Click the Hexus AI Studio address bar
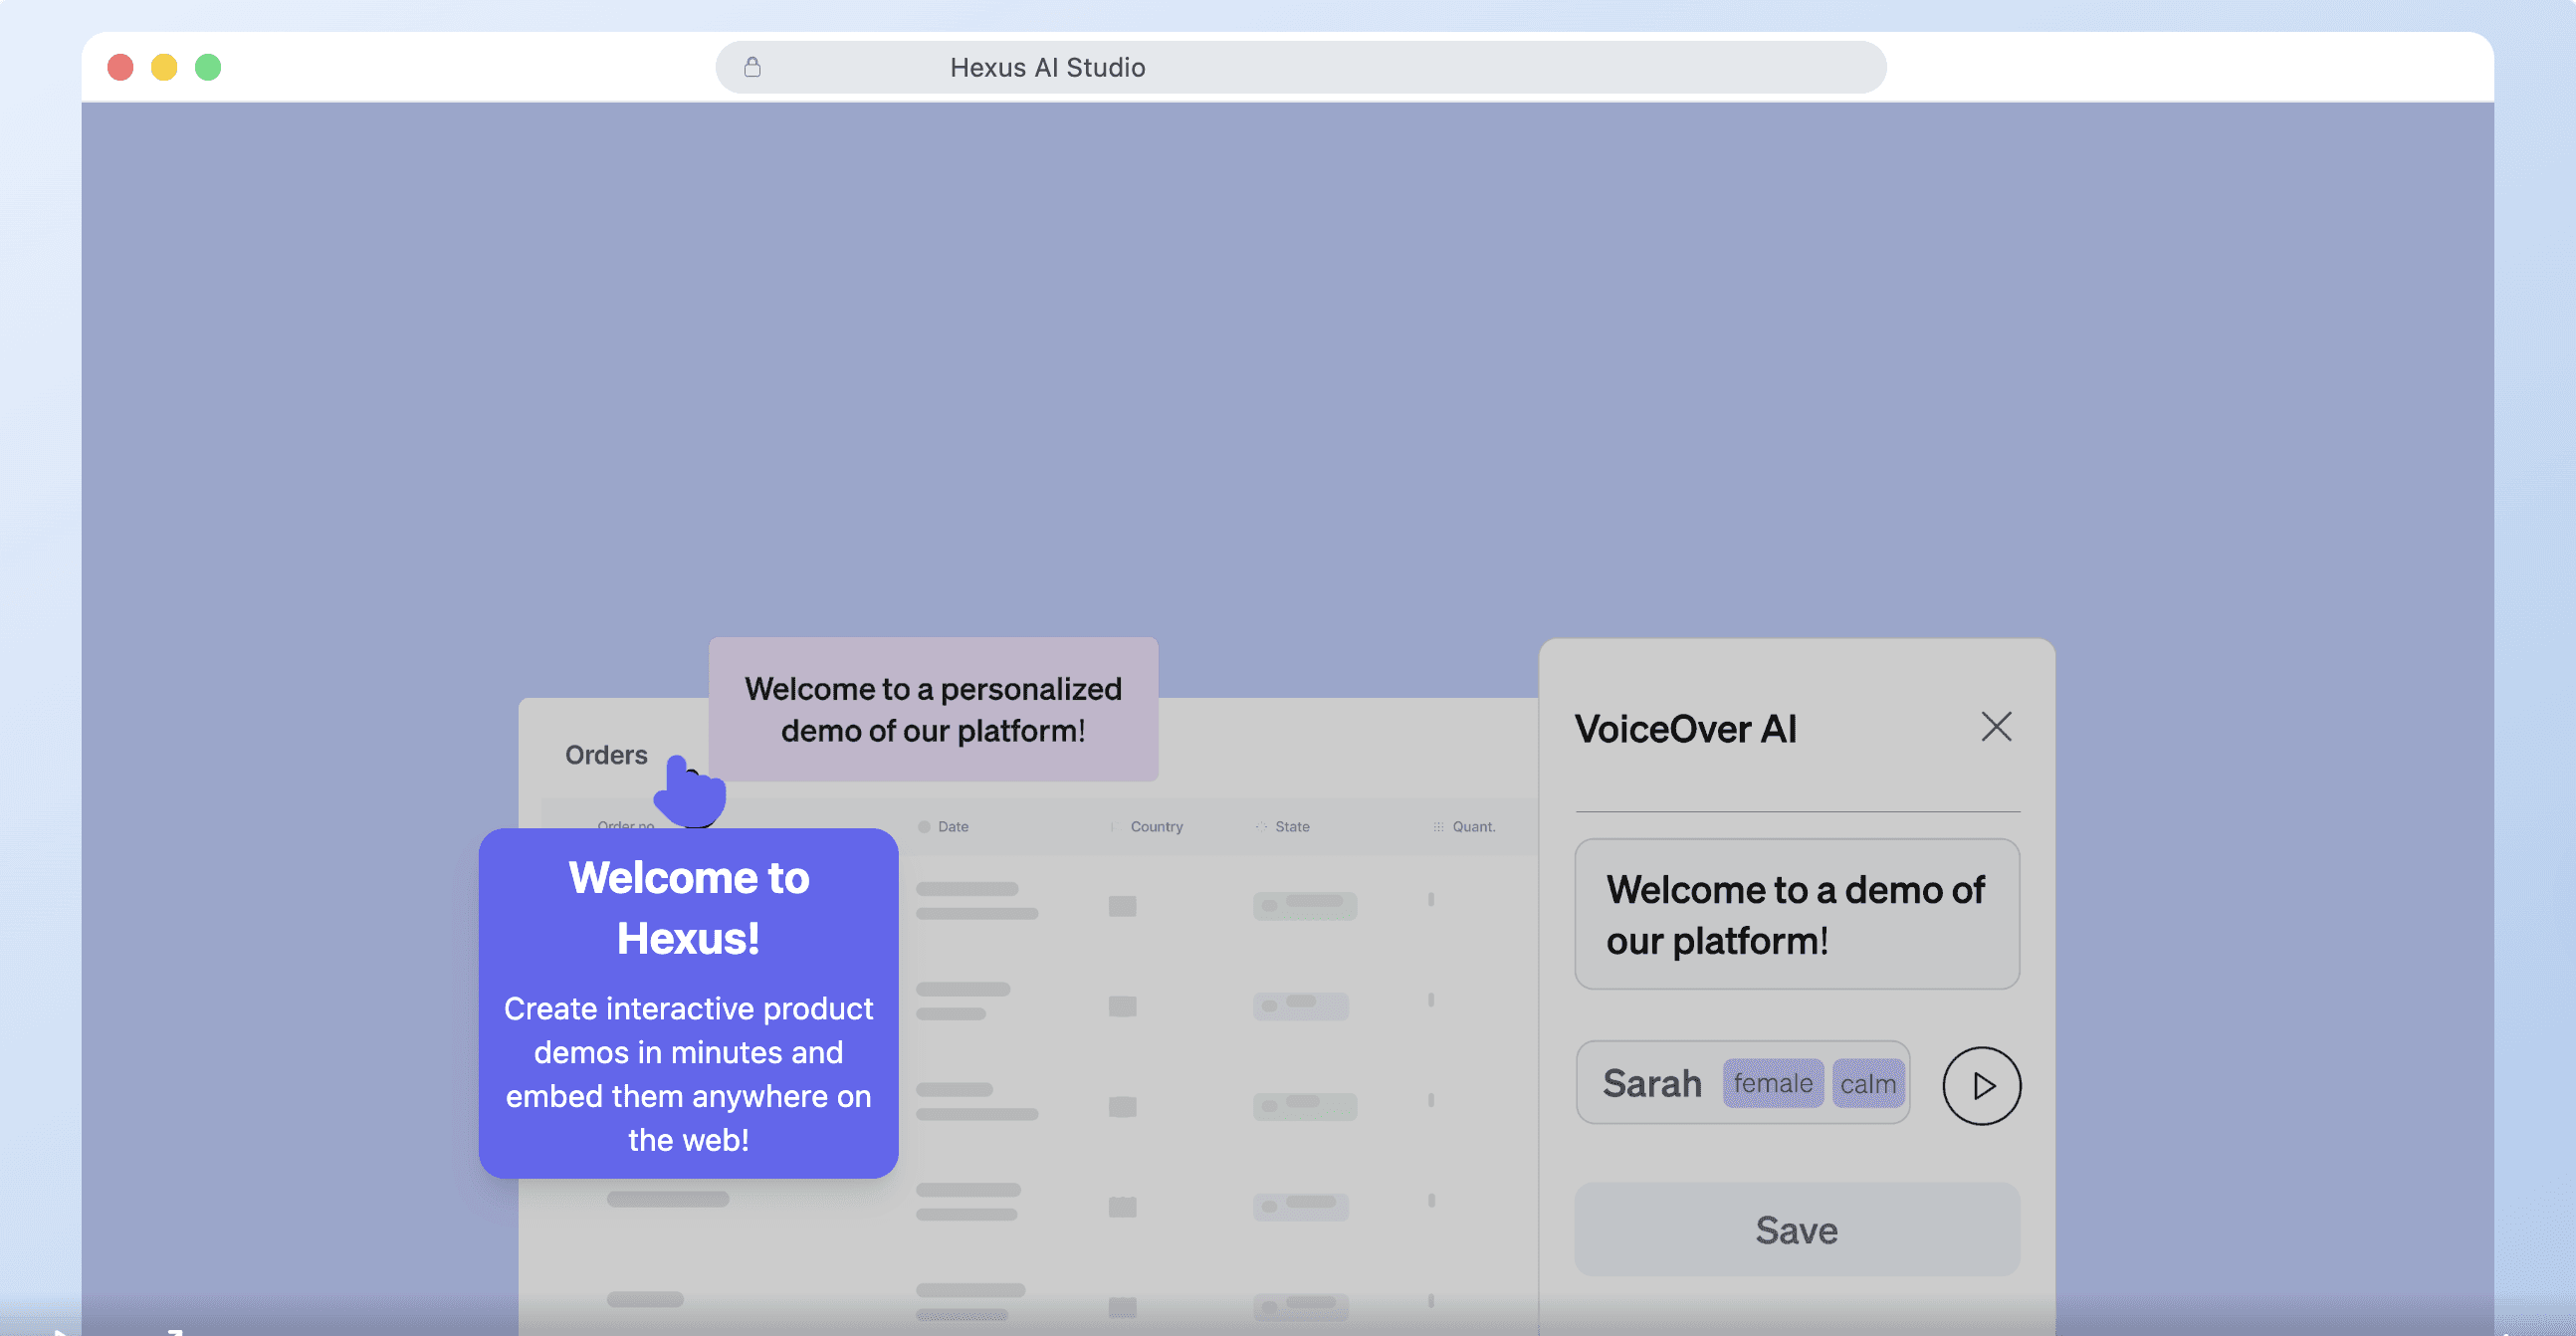The height and width of the screenshot is (1336, 2576). point(1300,67)
